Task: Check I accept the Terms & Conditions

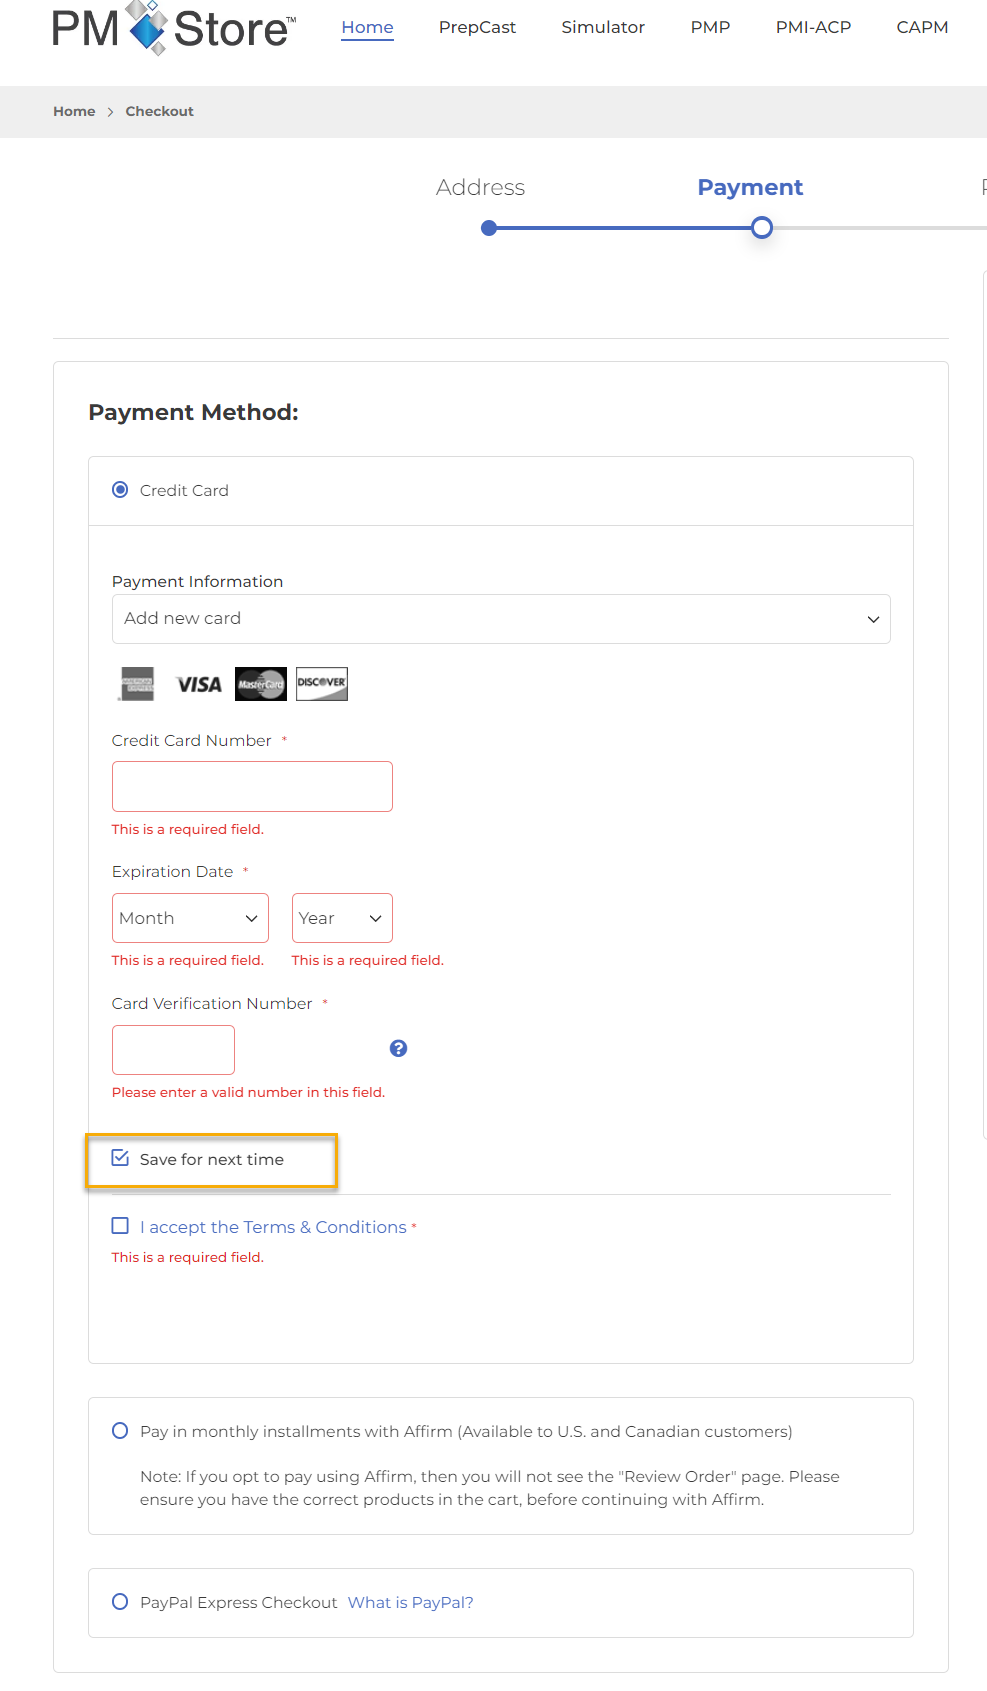Action: click(x=120, y=1226)
